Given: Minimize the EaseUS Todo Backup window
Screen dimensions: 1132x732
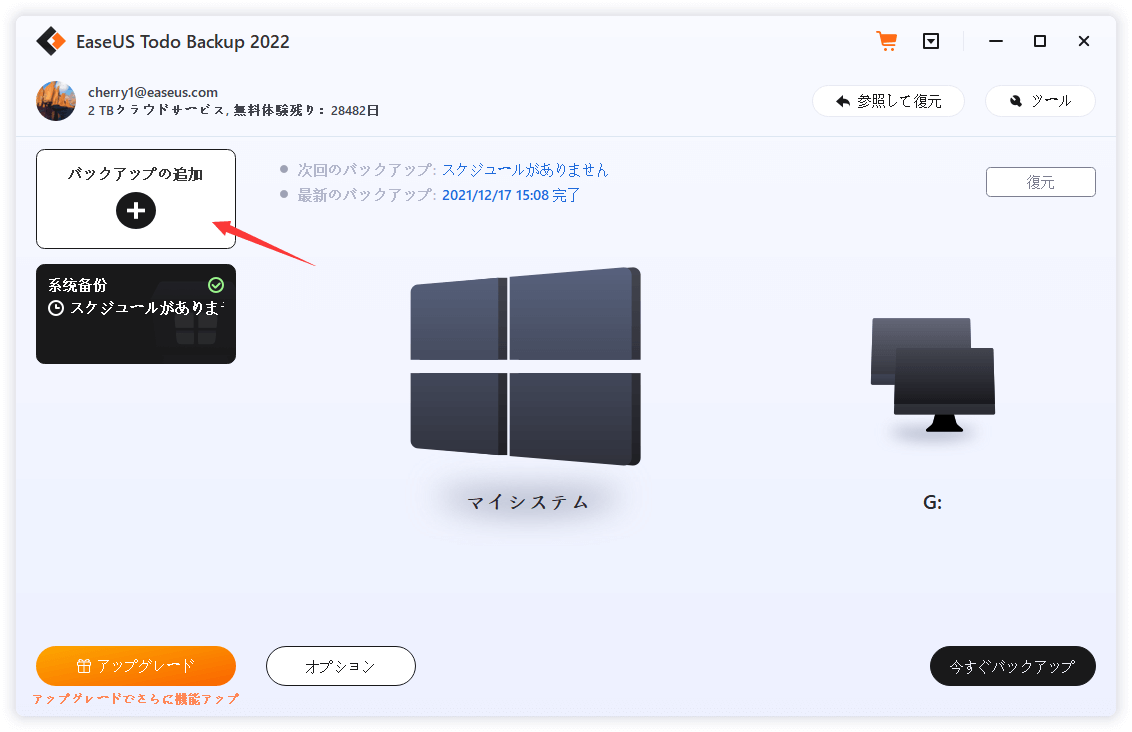Looking at the screenshot, I should 995,41.
